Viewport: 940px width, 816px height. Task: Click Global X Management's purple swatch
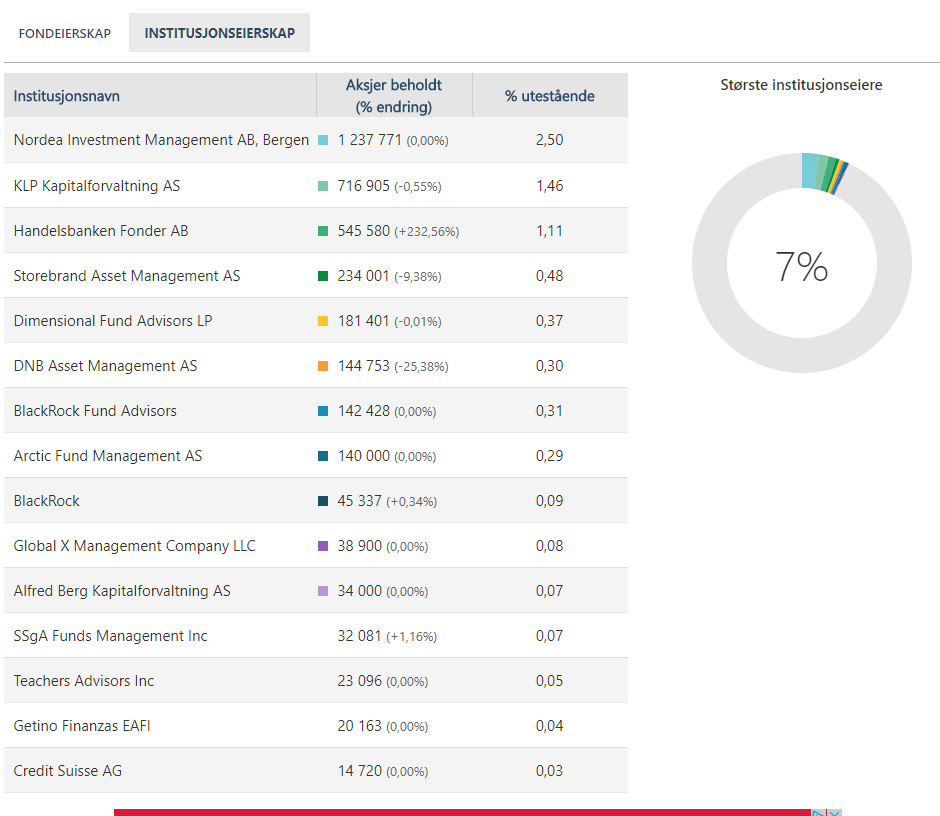(323, 546)
